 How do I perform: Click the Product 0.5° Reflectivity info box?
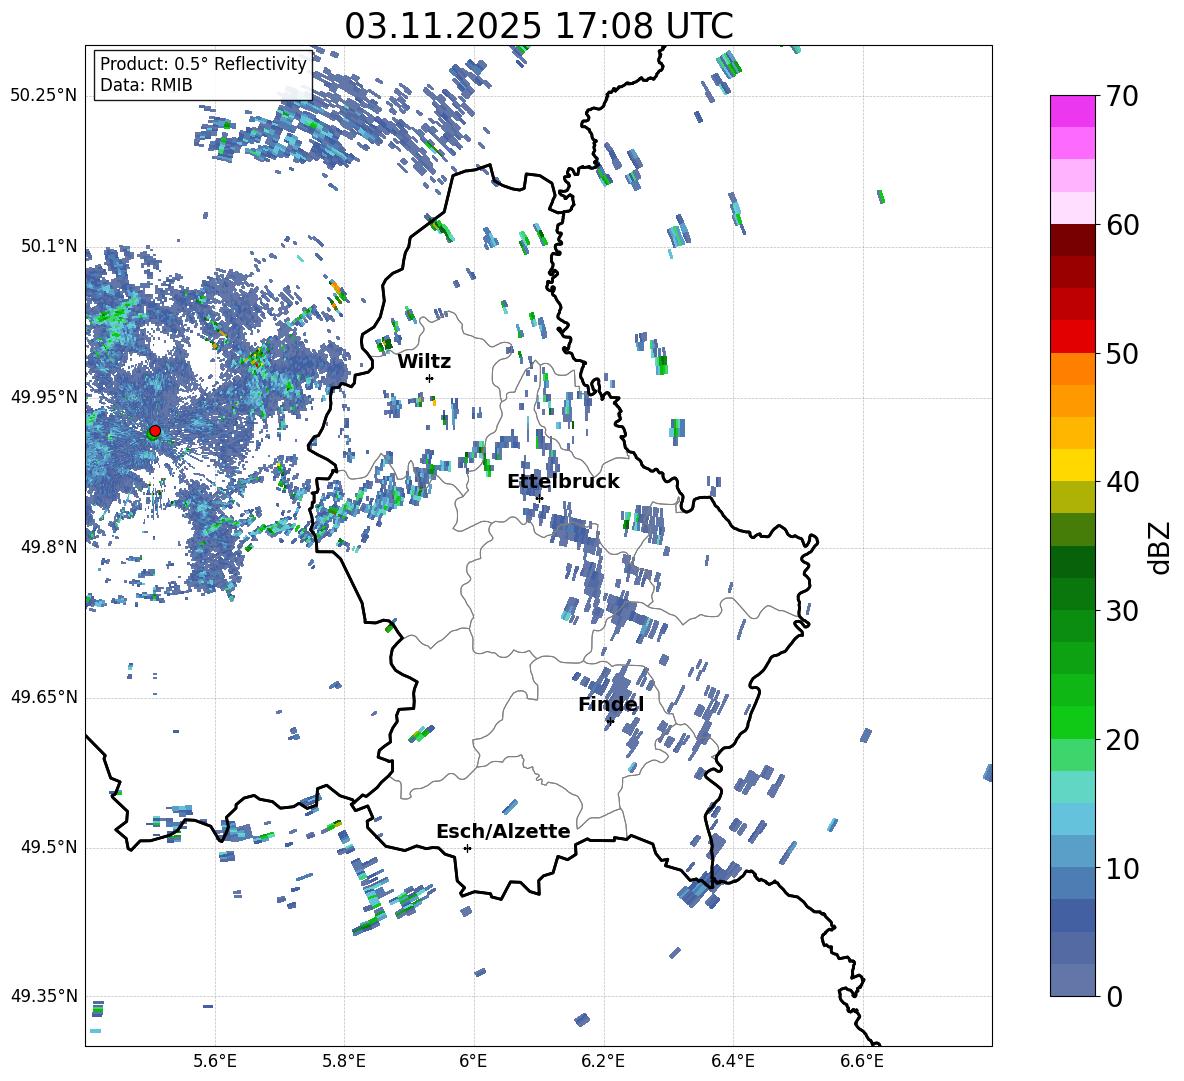203,75
